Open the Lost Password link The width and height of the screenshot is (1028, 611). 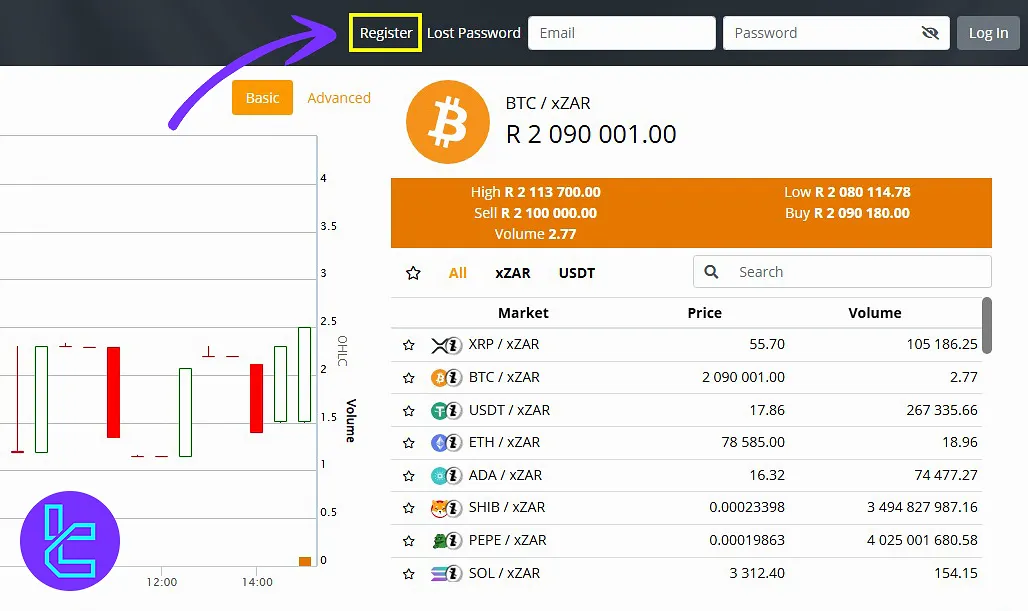[x=474, y=33]
